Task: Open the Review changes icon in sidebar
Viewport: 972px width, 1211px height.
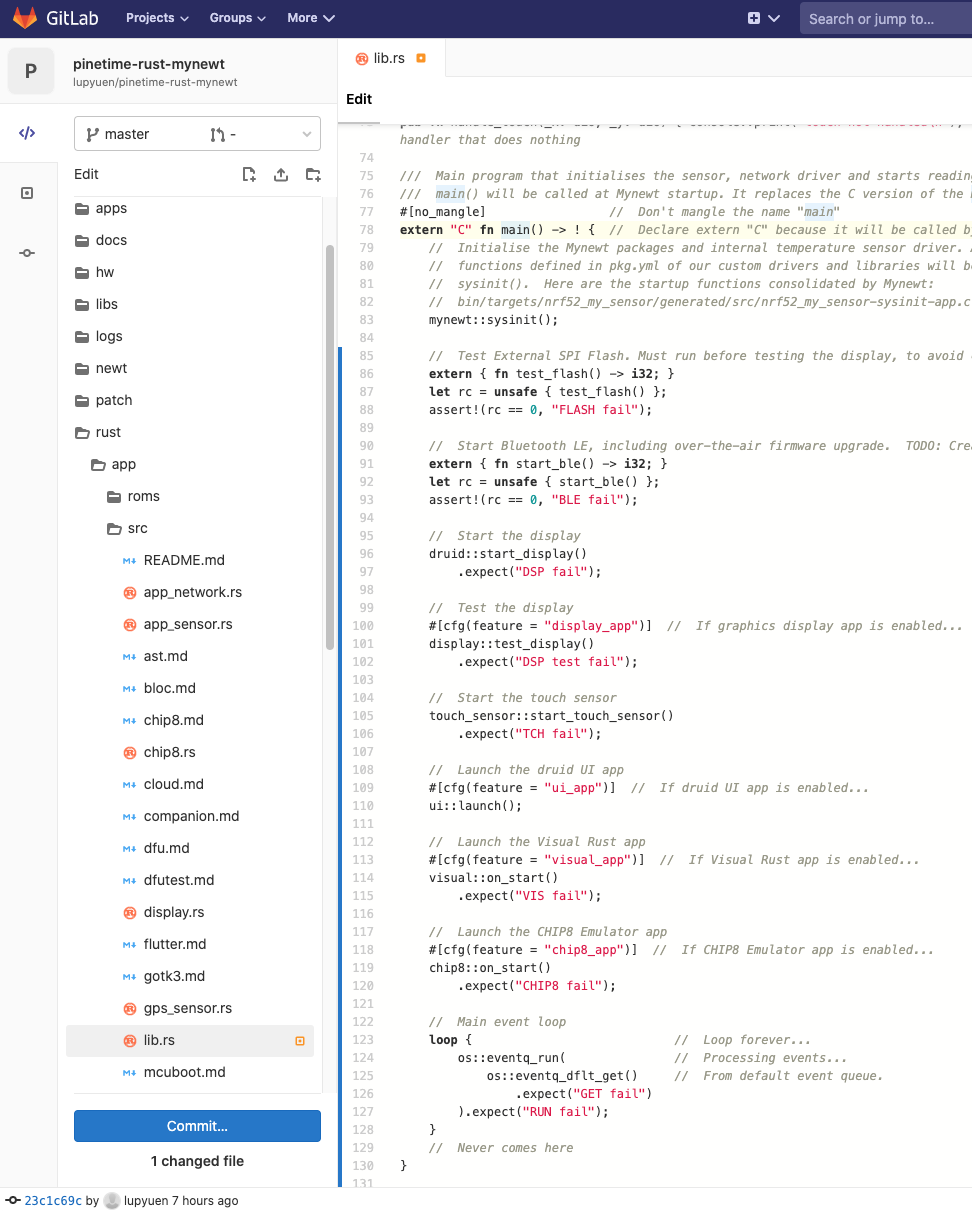Action: click(28, 193)
